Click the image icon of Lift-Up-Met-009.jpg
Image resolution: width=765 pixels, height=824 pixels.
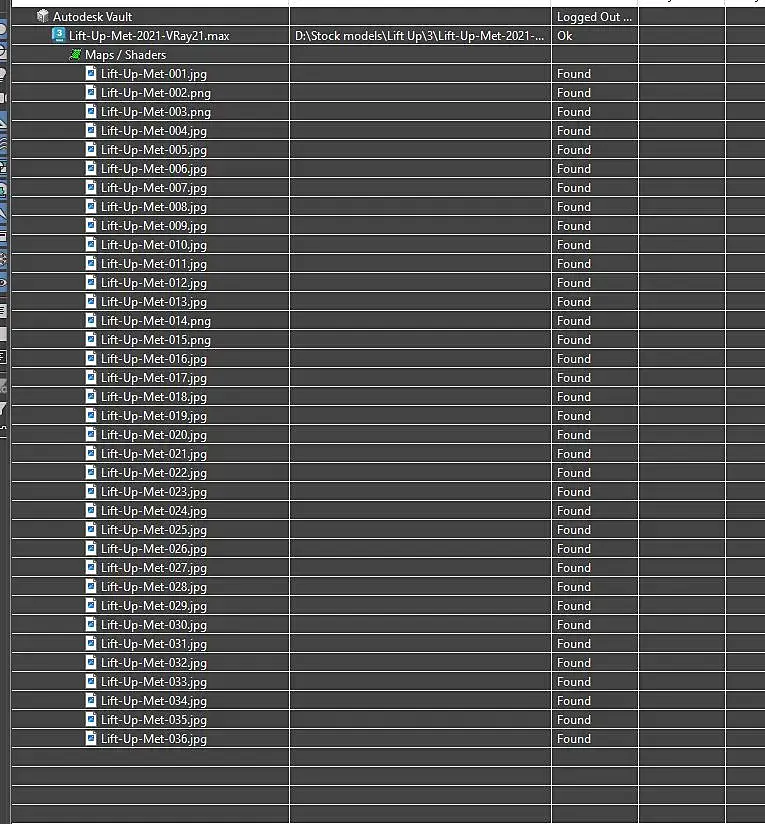[x=91, y=225]
